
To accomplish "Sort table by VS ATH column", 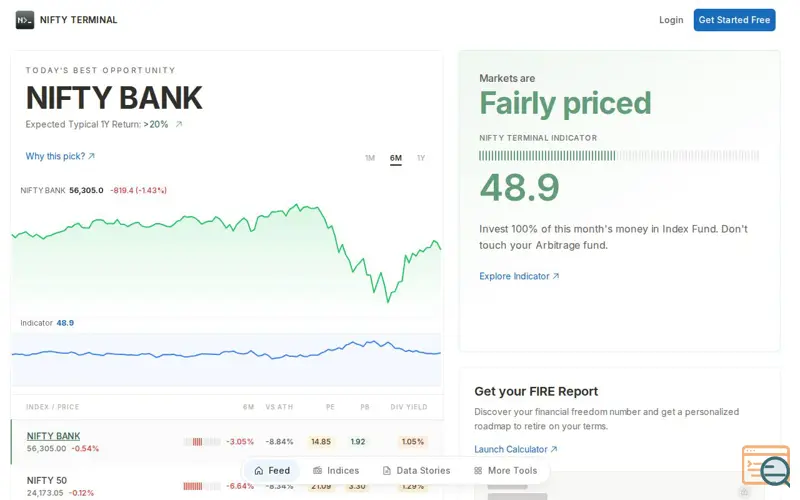I will click(x=279, y=407).
